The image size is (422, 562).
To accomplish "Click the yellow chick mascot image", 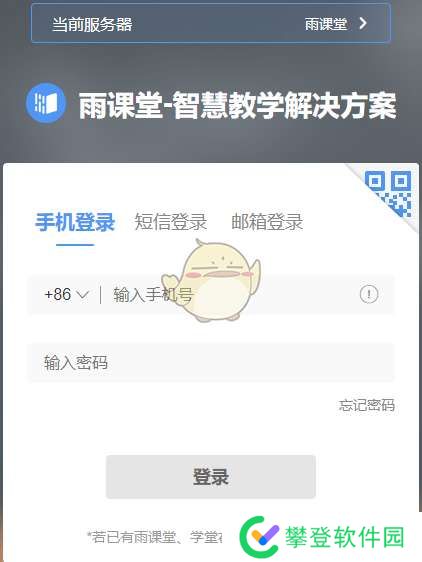I will pos(211,281).
